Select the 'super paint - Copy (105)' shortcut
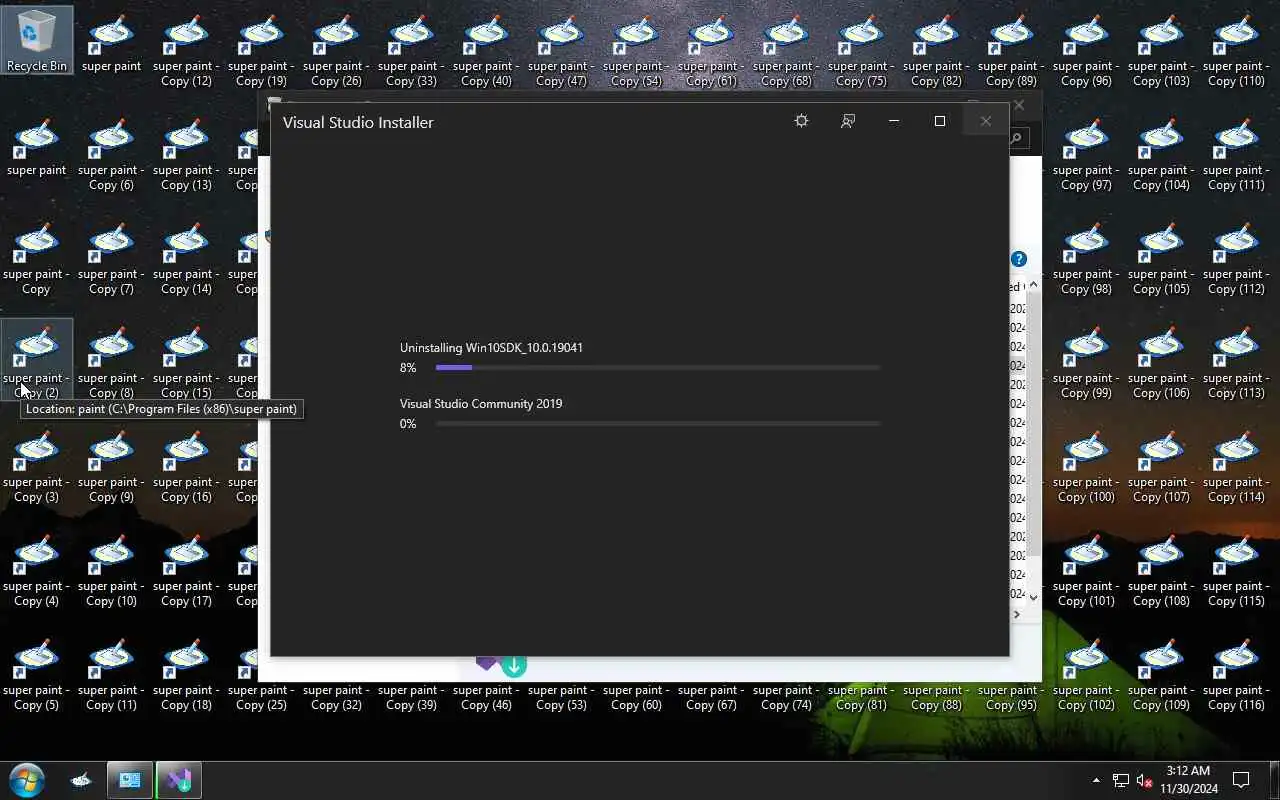 click(x=1161, y=258)
